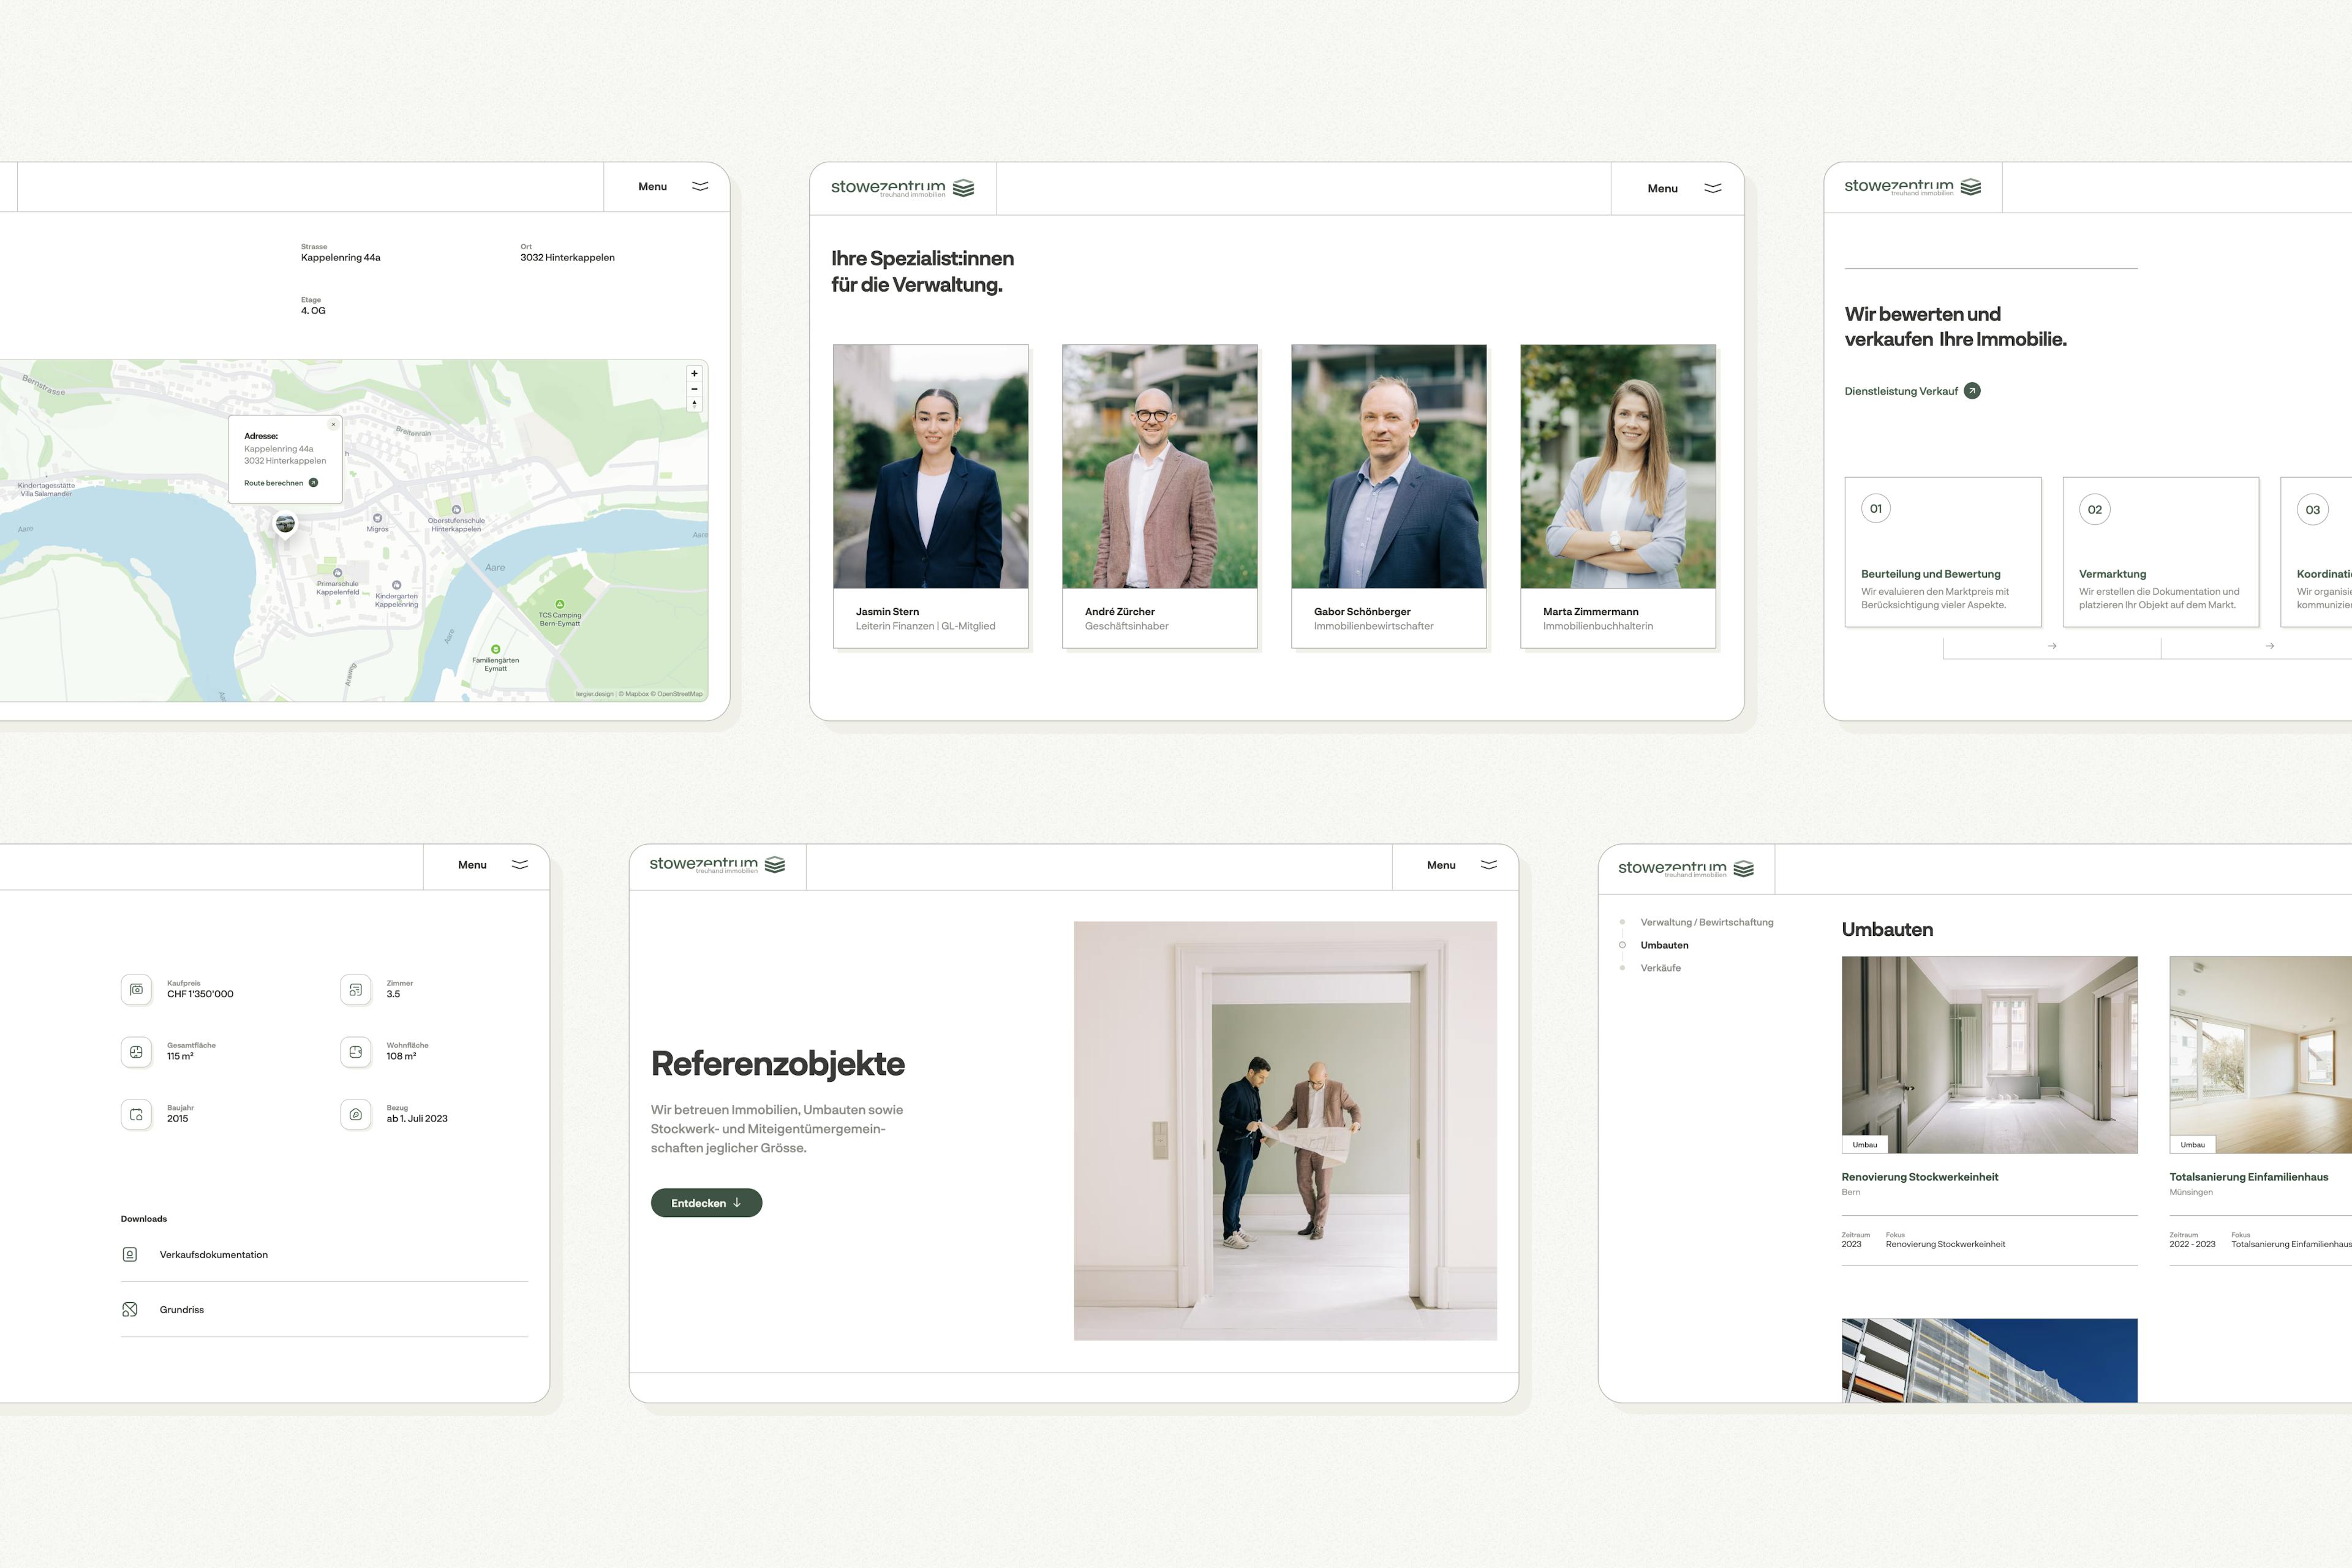This screenshot has height=1568, width=2352.
Task: Select Migros marker on the map
Action: 377,518
